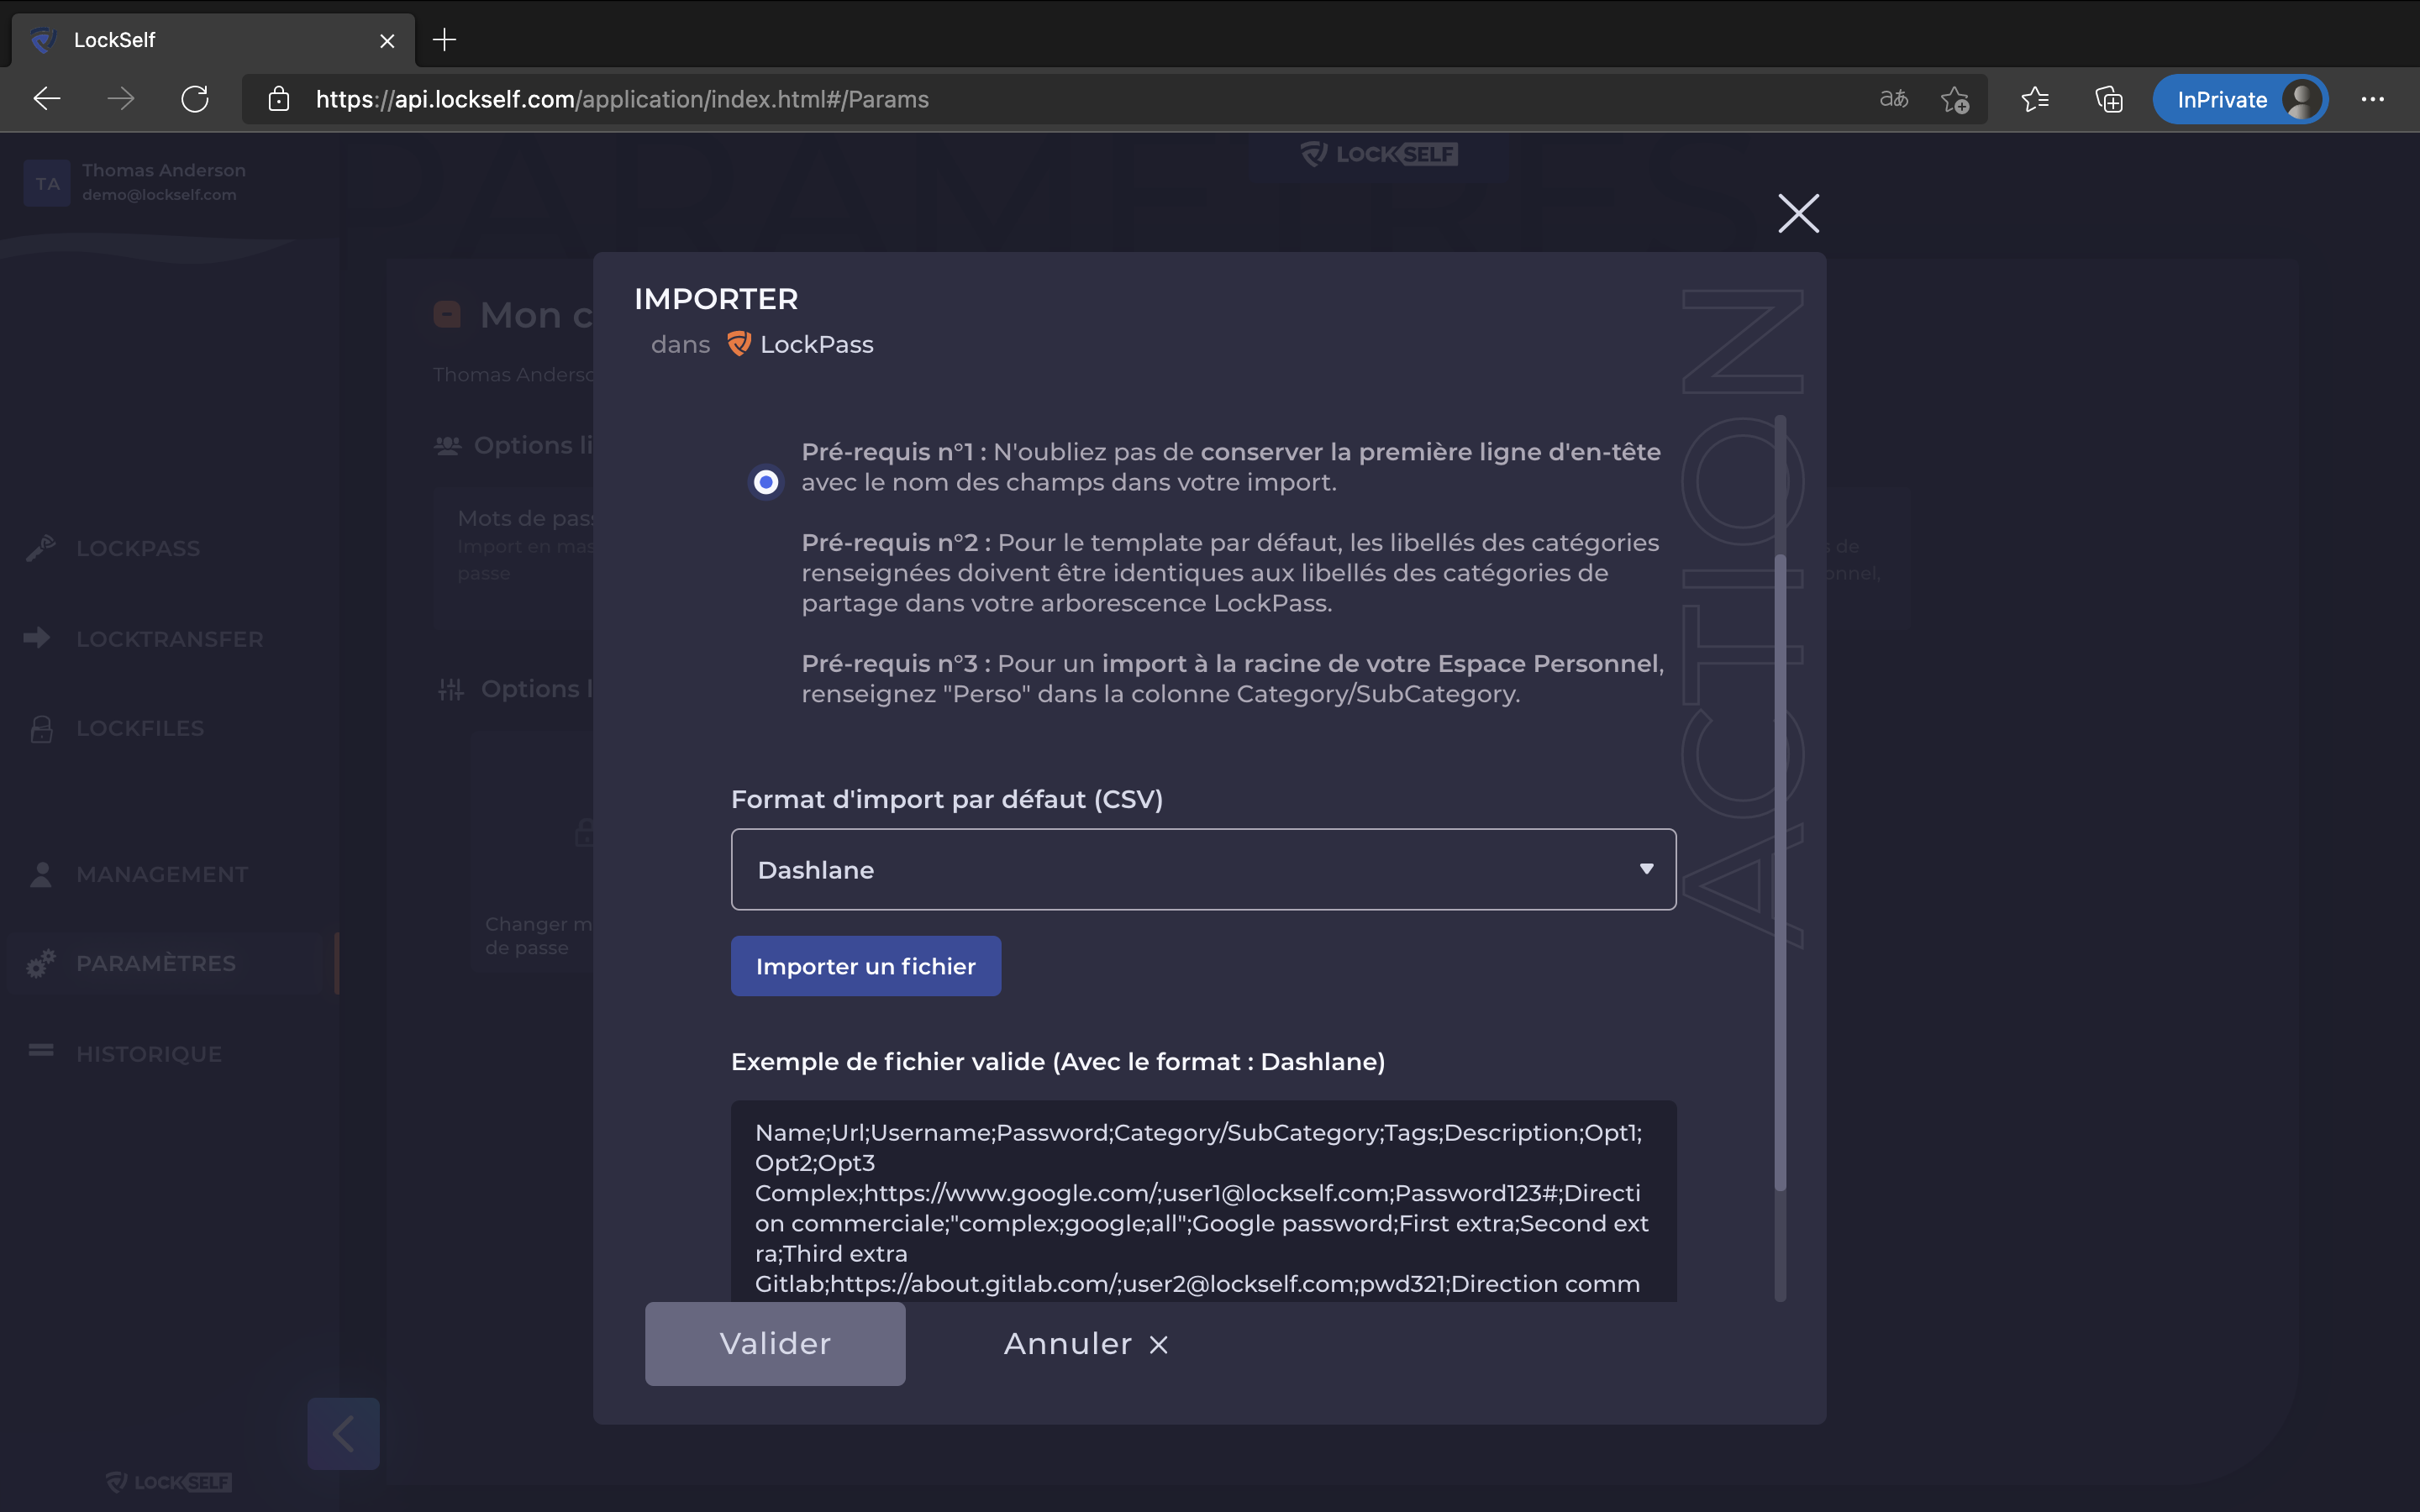Open browser collections icon
This screenshot has width=2420, height=1512.
coord(2109,99)
